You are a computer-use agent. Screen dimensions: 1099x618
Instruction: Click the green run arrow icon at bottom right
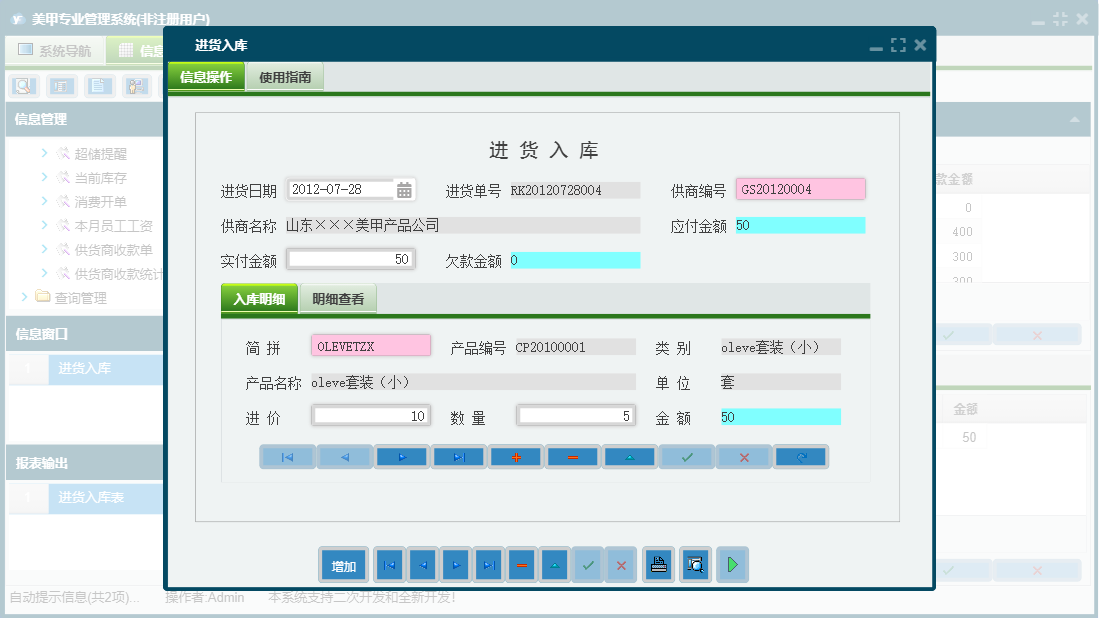(732, 565)
